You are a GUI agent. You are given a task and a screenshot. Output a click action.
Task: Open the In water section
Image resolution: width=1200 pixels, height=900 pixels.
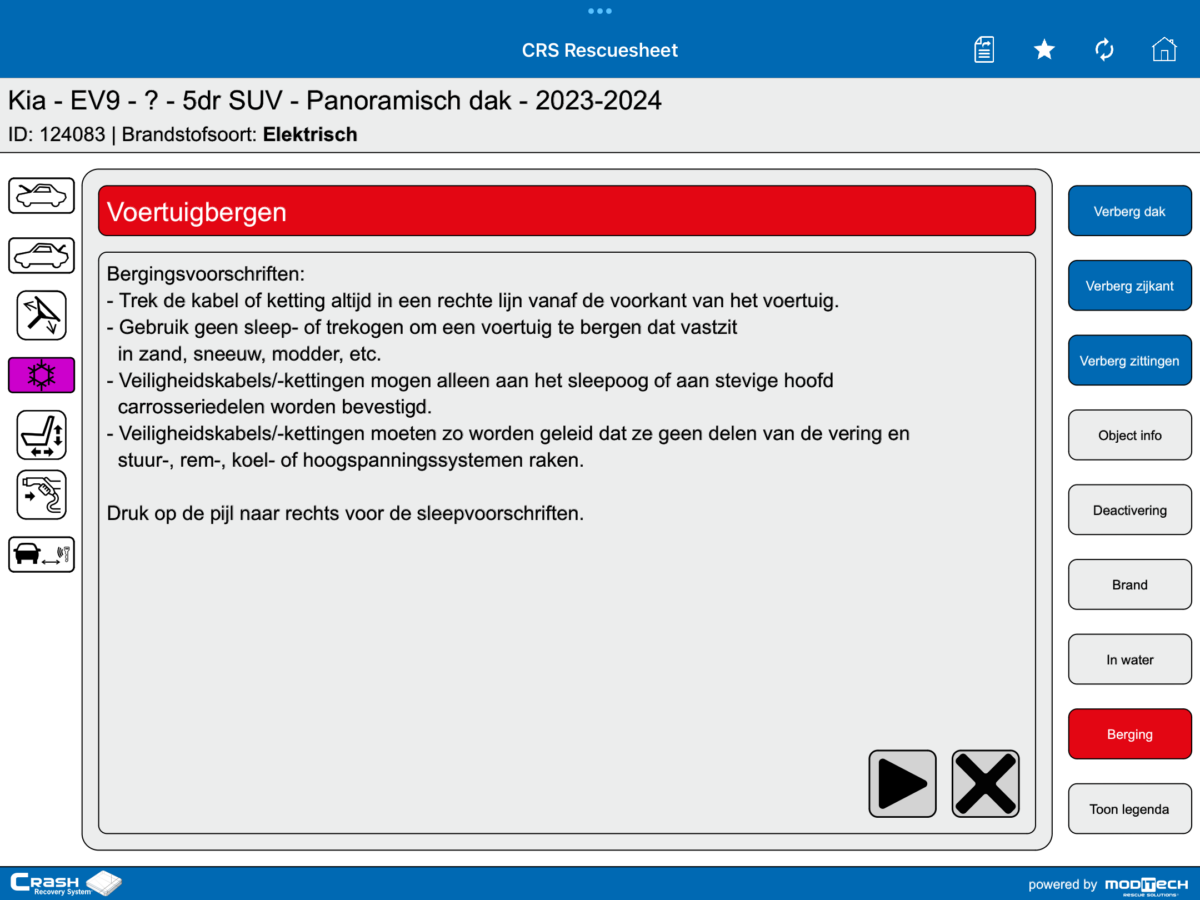(1130, 660)
